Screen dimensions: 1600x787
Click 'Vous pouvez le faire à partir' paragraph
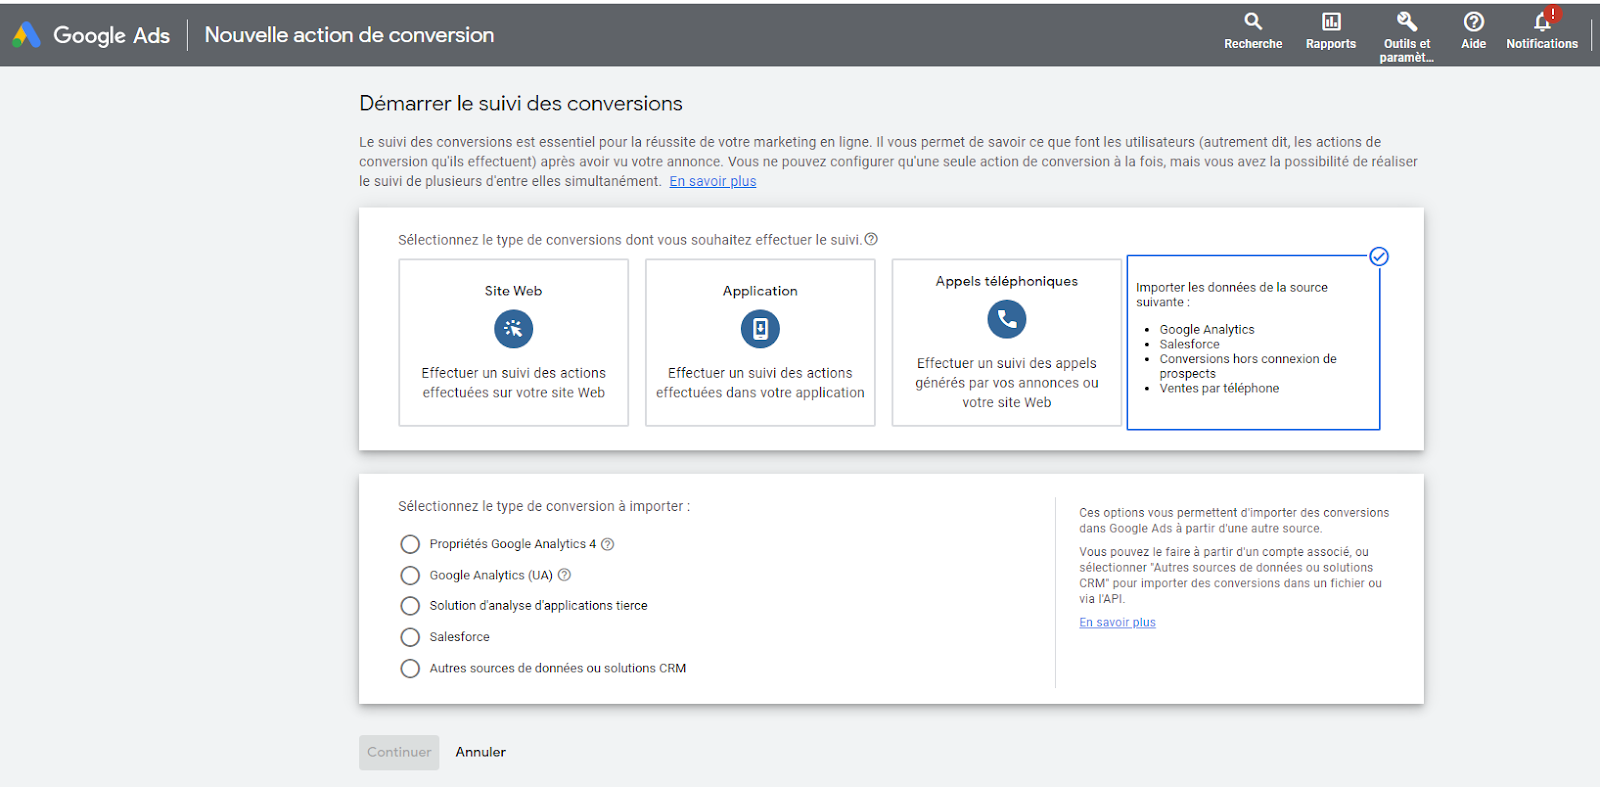coord(1230,575)
